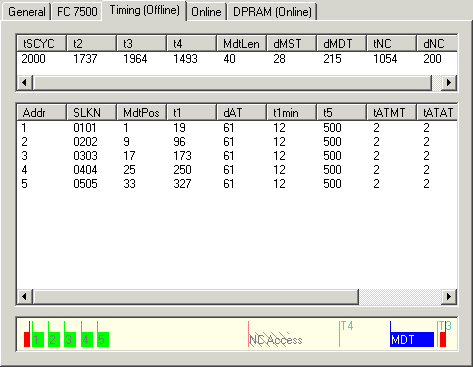Click the t2 column header

[x=92, y=44]
